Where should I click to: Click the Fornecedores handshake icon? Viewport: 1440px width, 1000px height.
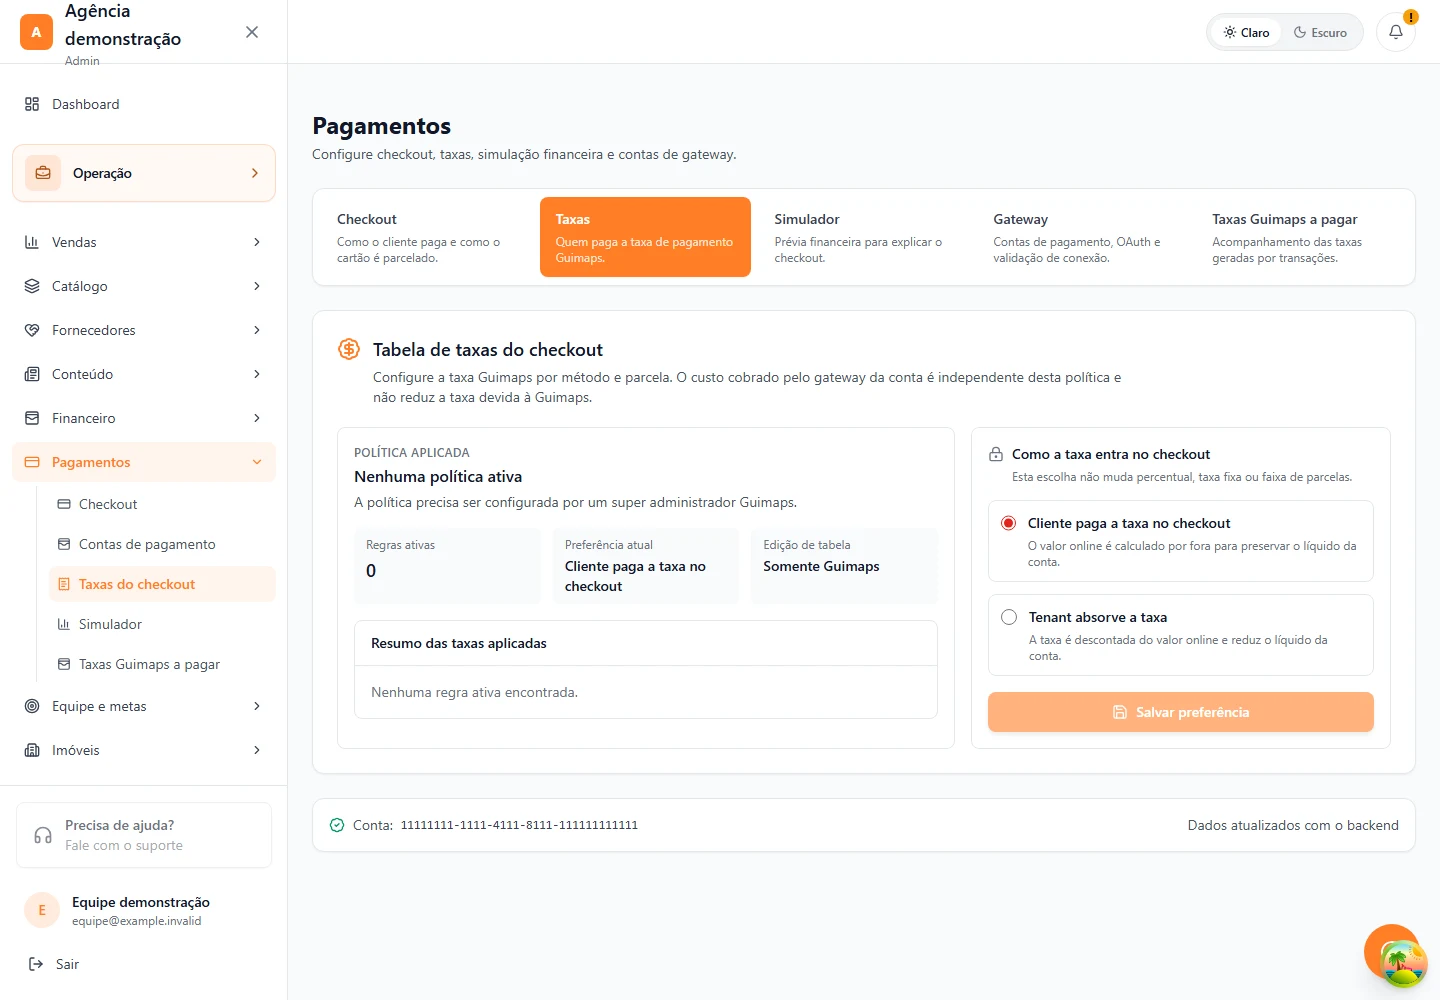32,330
